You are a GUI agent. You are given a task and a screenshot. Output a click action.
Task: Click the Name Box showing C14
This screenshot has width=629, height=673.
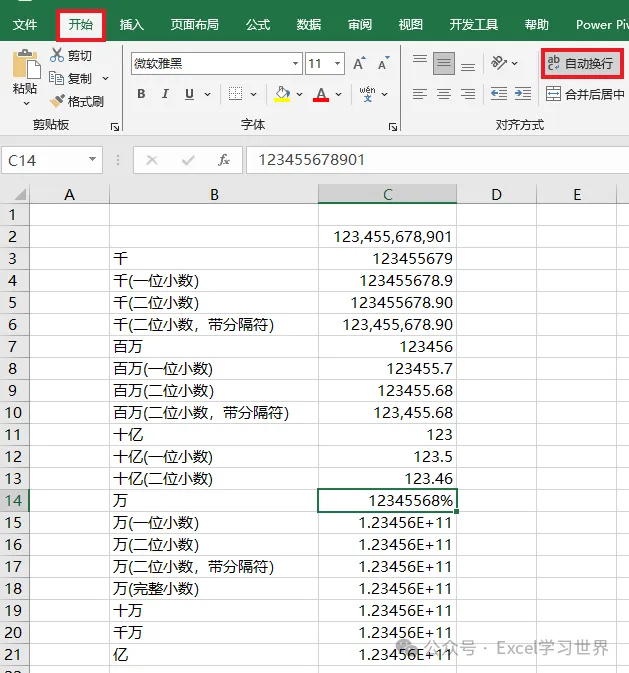(52, 160)
